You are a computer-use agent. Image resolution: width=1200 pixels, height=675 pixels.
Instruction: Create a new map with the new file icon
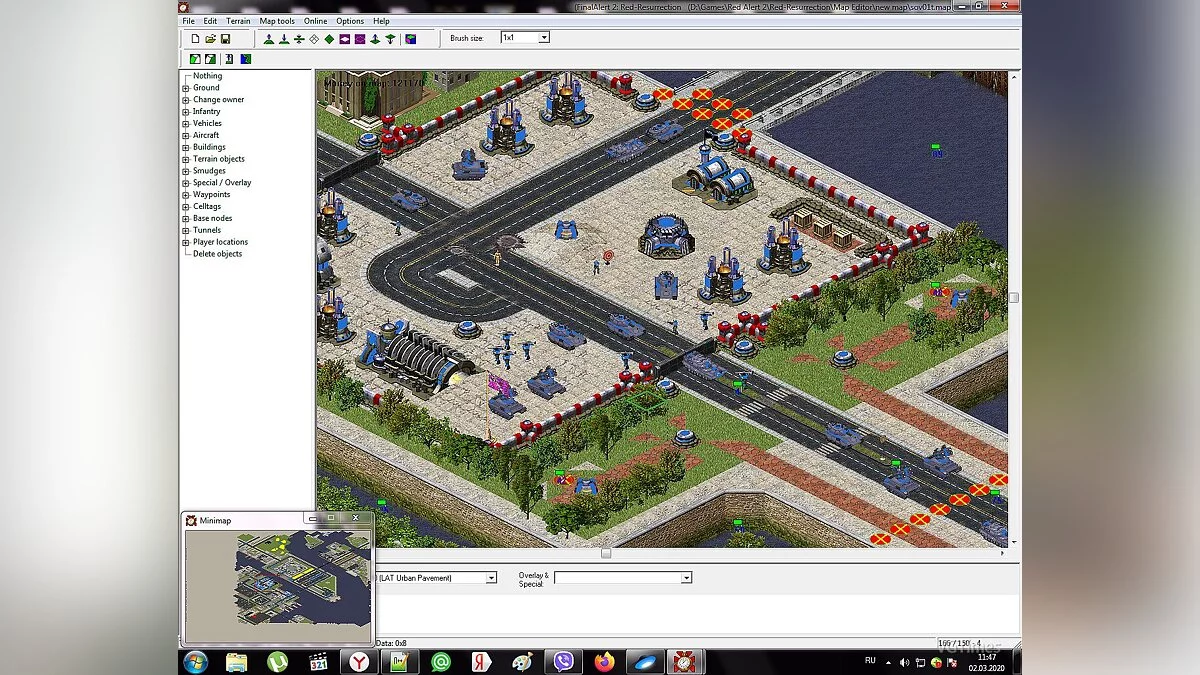coord(195,37)
